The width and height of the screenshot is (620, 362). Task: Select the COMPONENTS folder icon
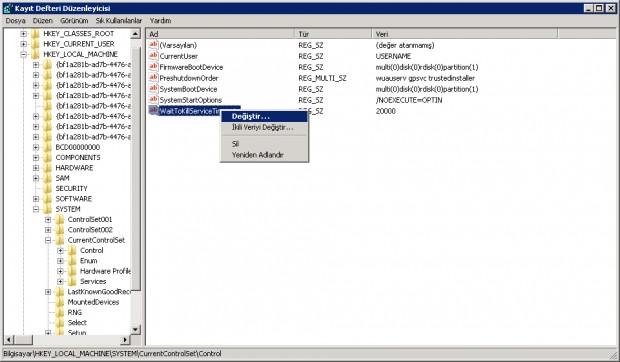[x=47, y=157]
